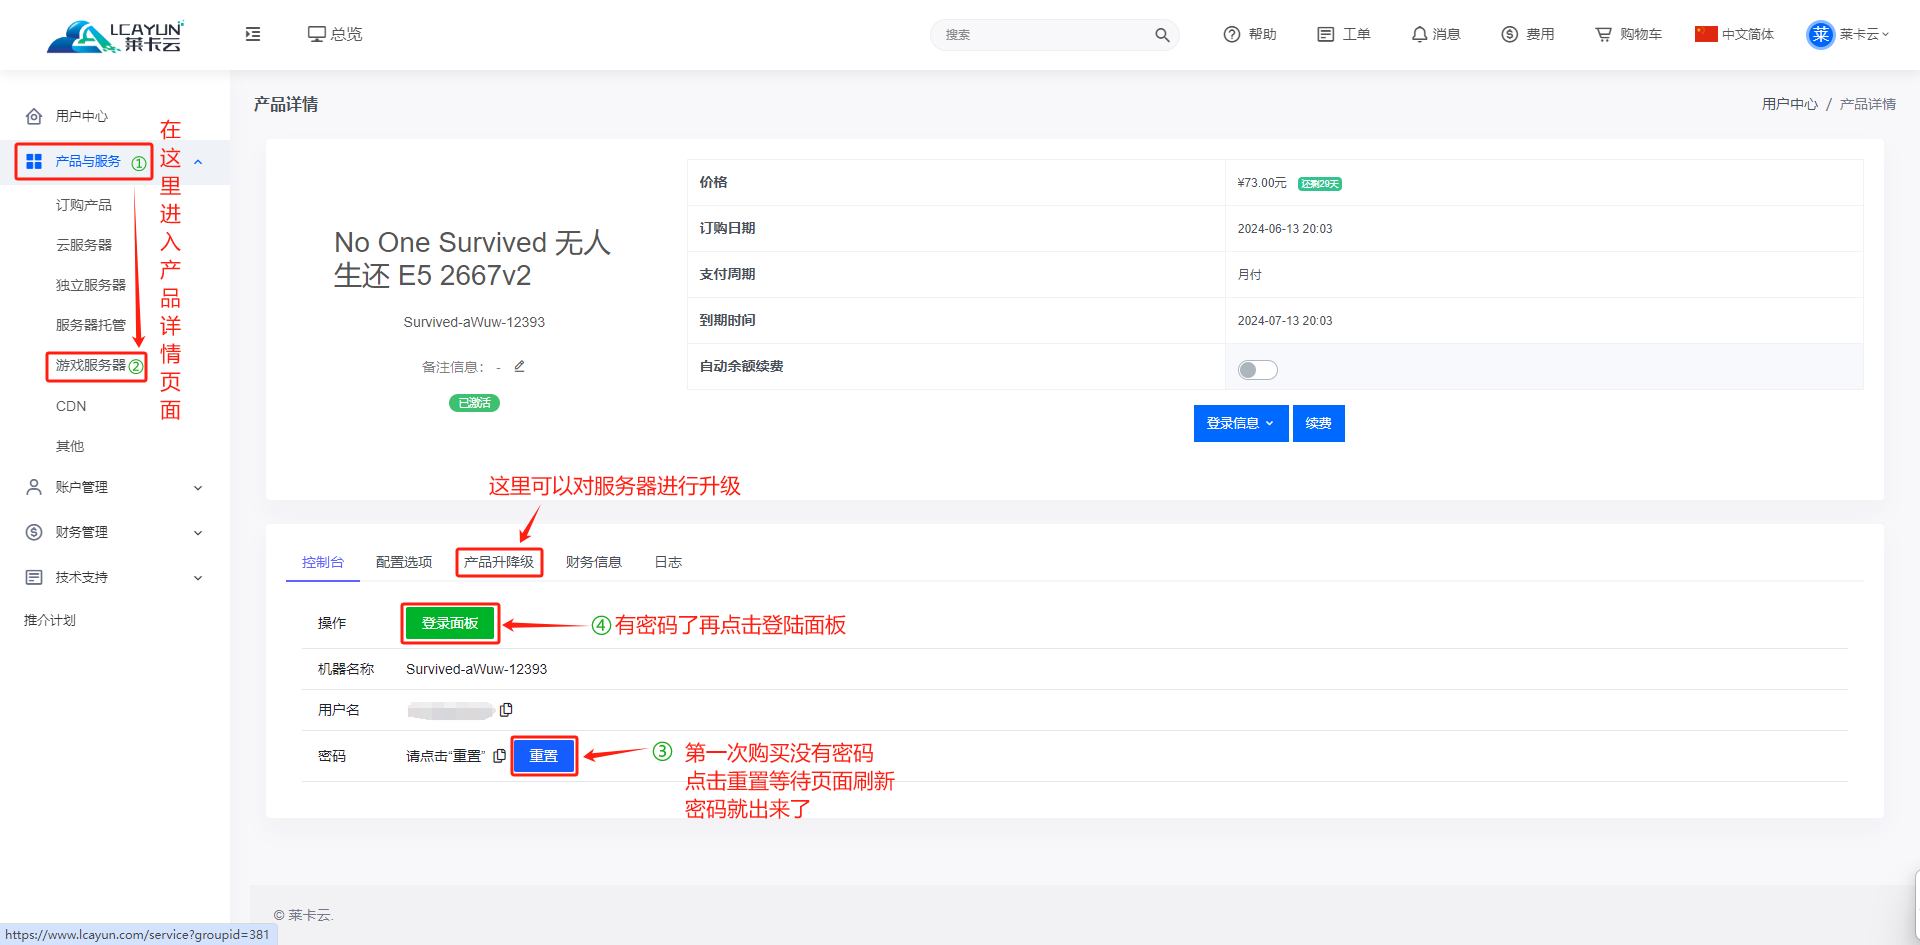Toggle 自动余额续费 switch
Image resolution: width=1920 pixels, height=945 pixels.
[1257, 370]
